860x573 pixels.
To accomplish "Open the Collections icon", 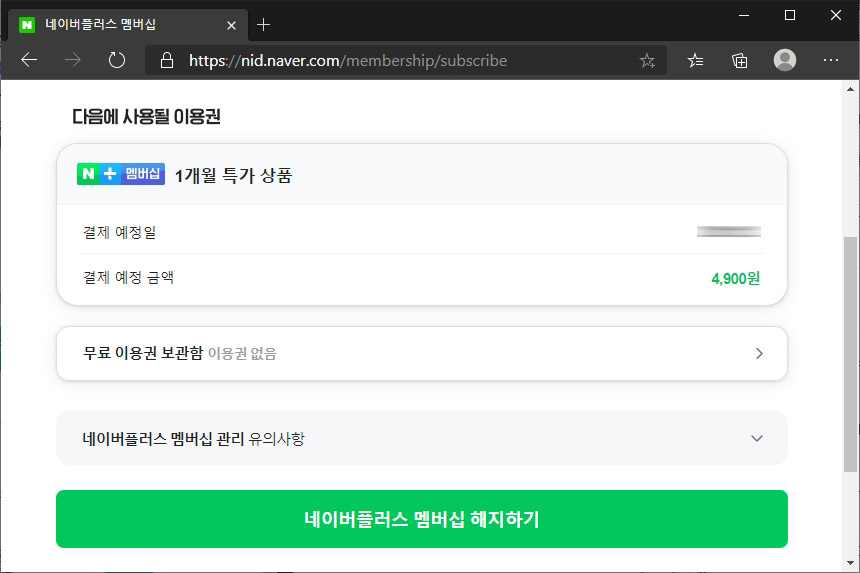I will pos(739,60).
